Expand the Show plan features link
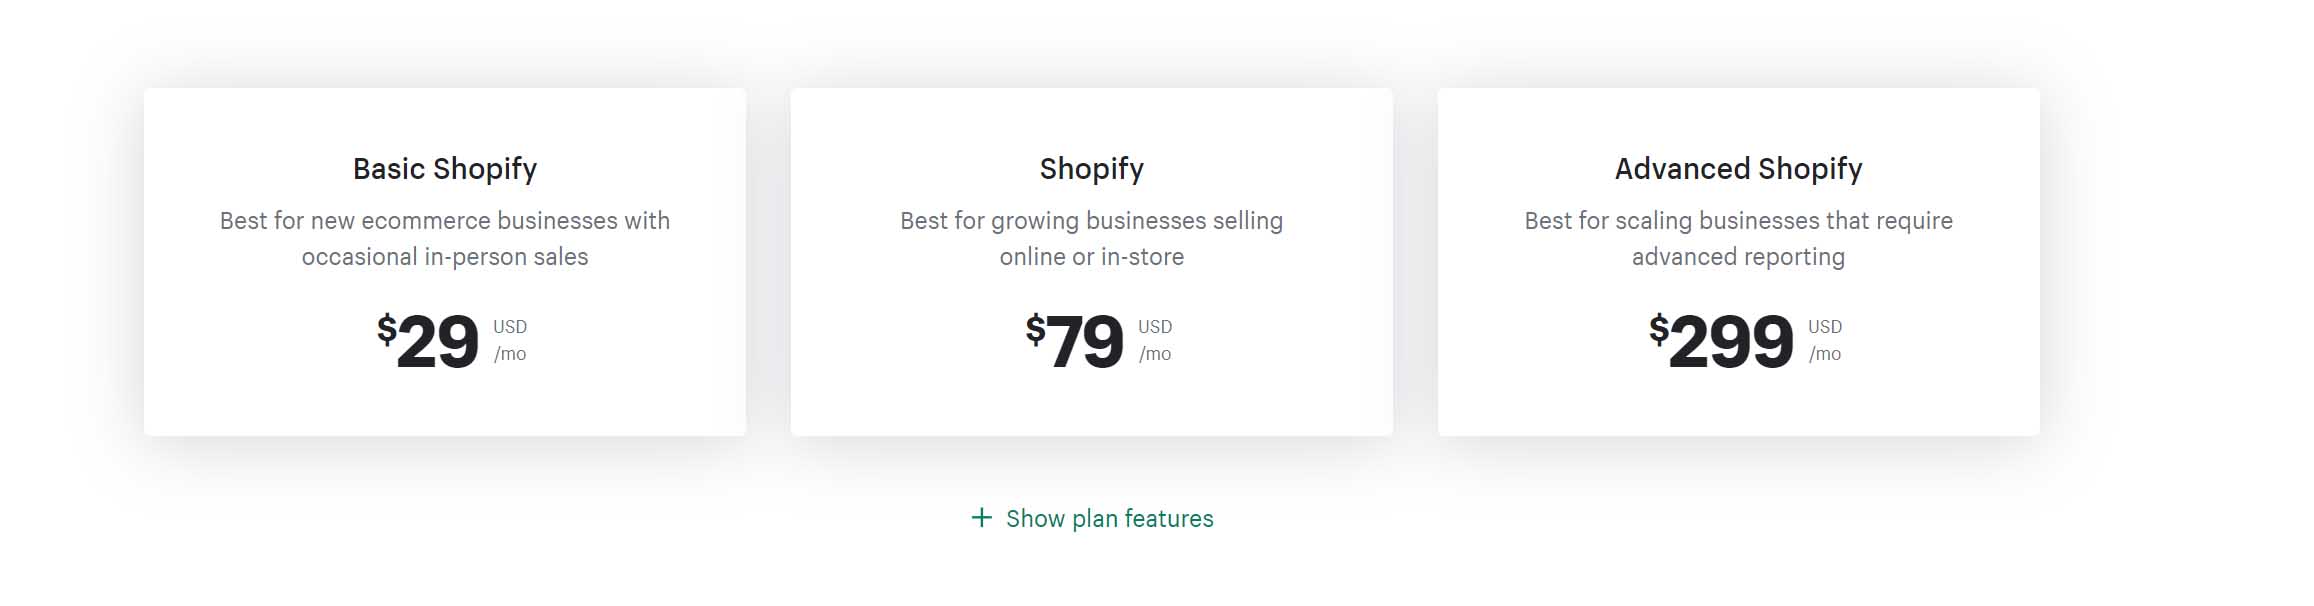 coord(1092,518)
